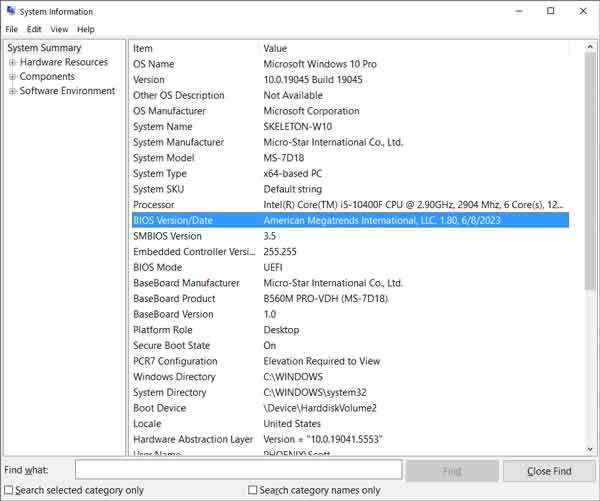
Task: Select the Windows Directory row
Action: (x=350, y=377)
